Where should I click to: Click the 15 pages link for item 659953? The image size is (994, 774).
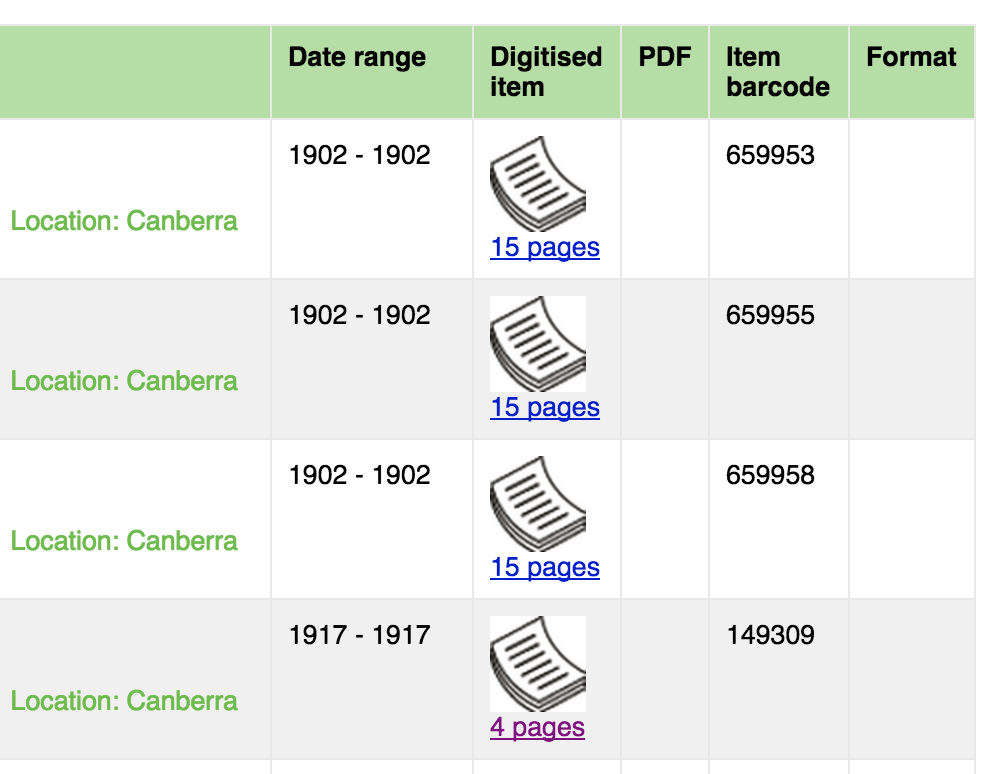(545, 247)
